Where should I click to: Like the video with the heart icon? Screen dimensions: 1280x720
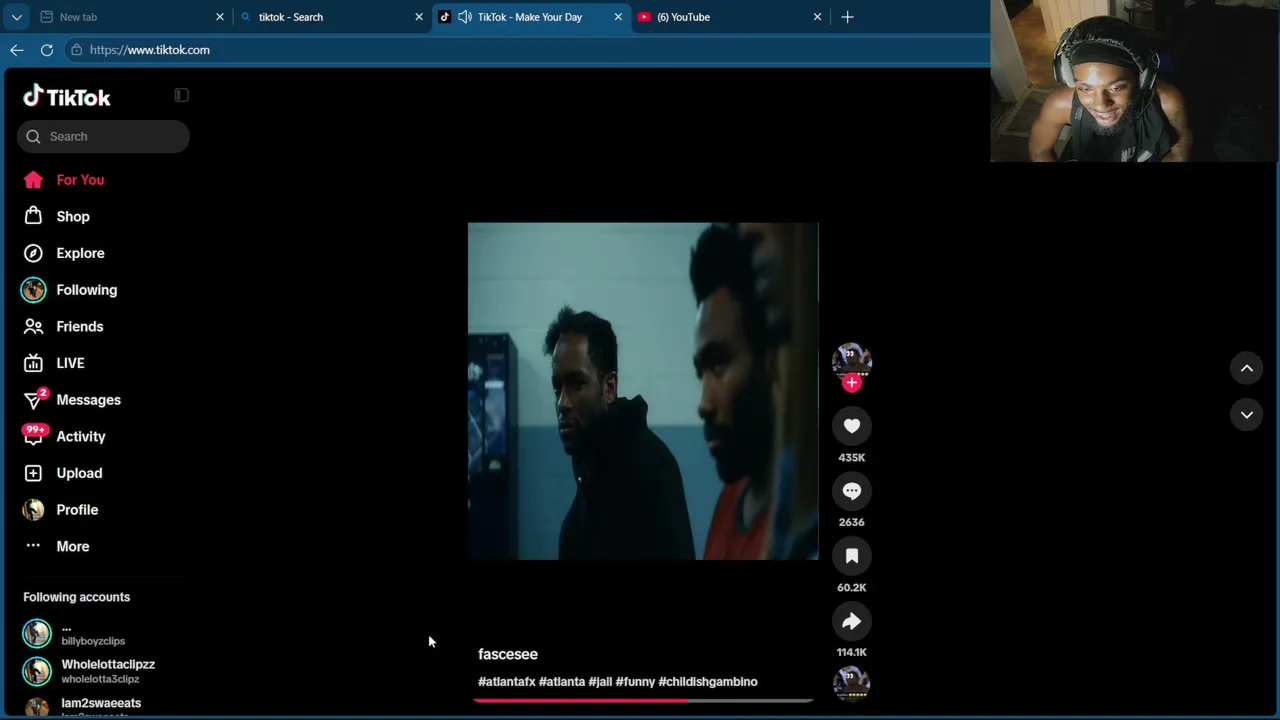(852, 426)
